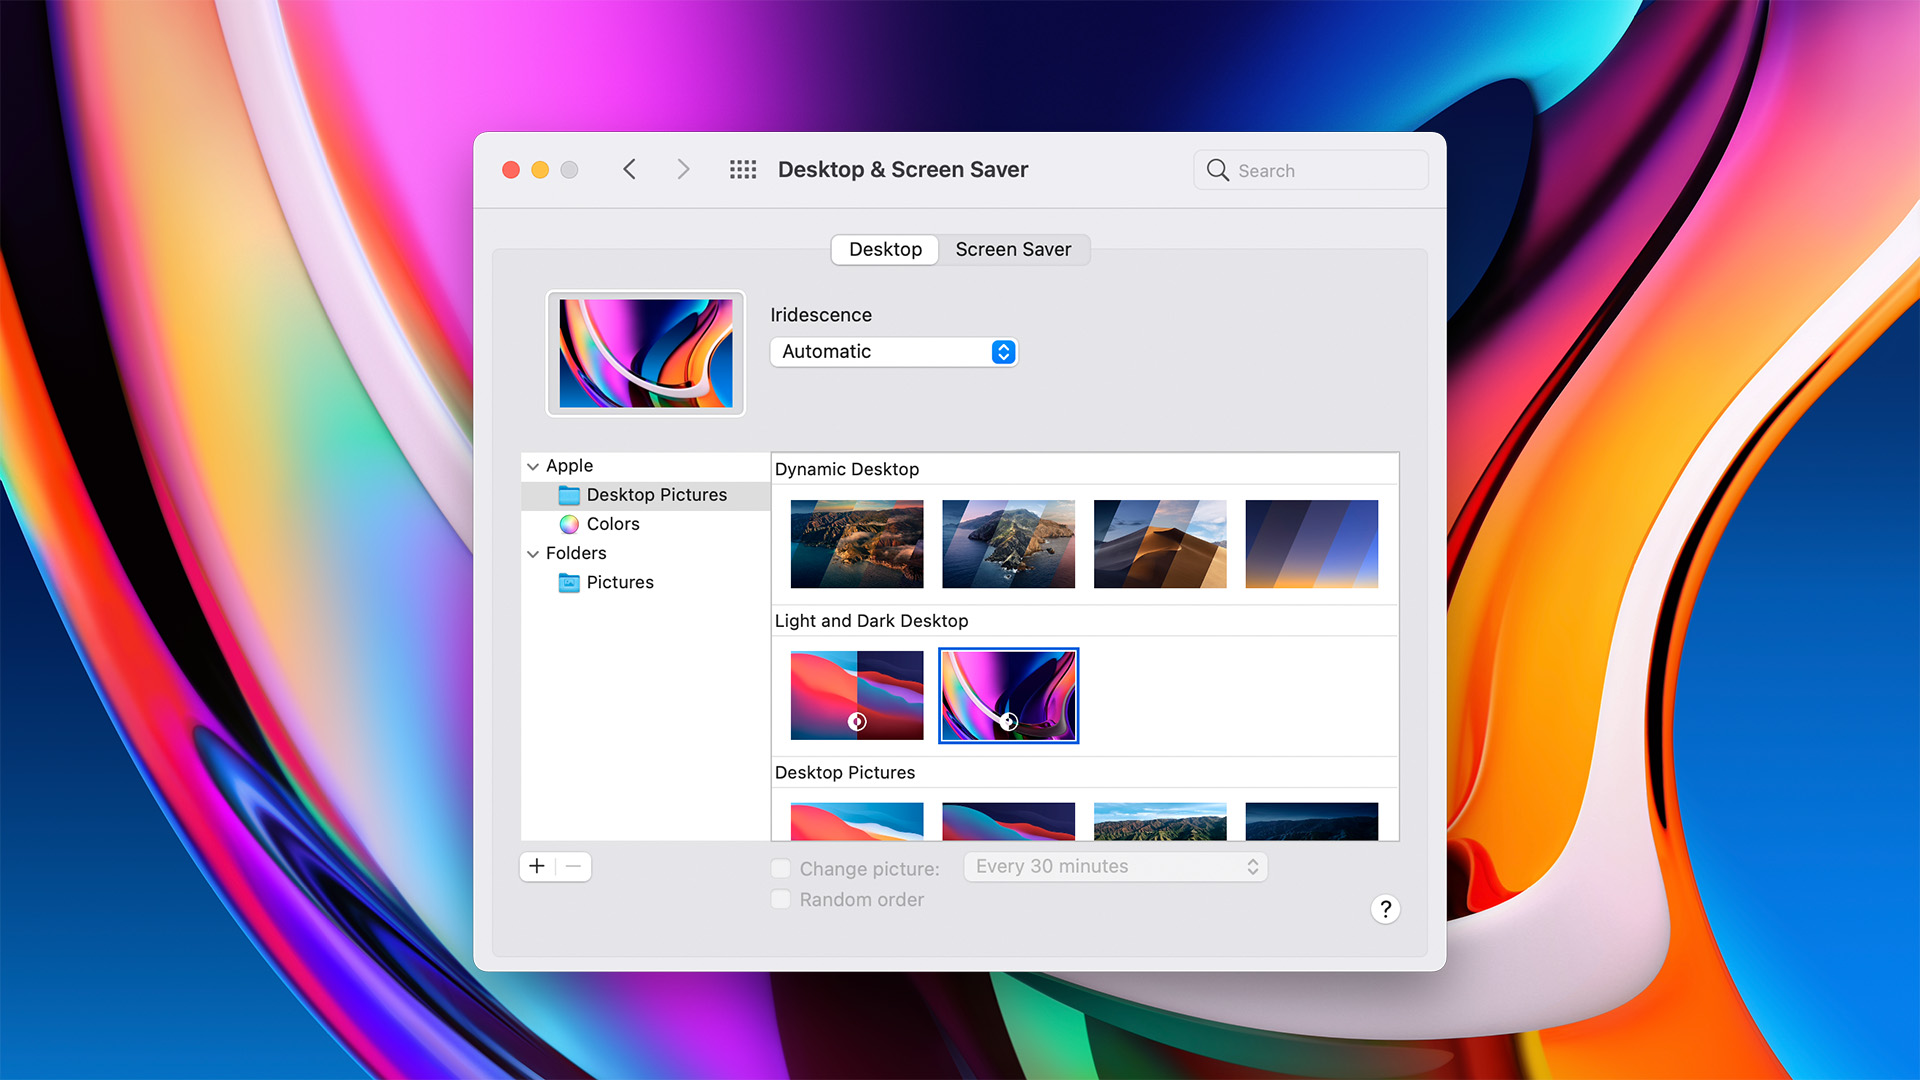Click the Desktop Pictures folder icon
Image resolution: width=1920 pixels, height=1080 pixels.
click(569, 495)
